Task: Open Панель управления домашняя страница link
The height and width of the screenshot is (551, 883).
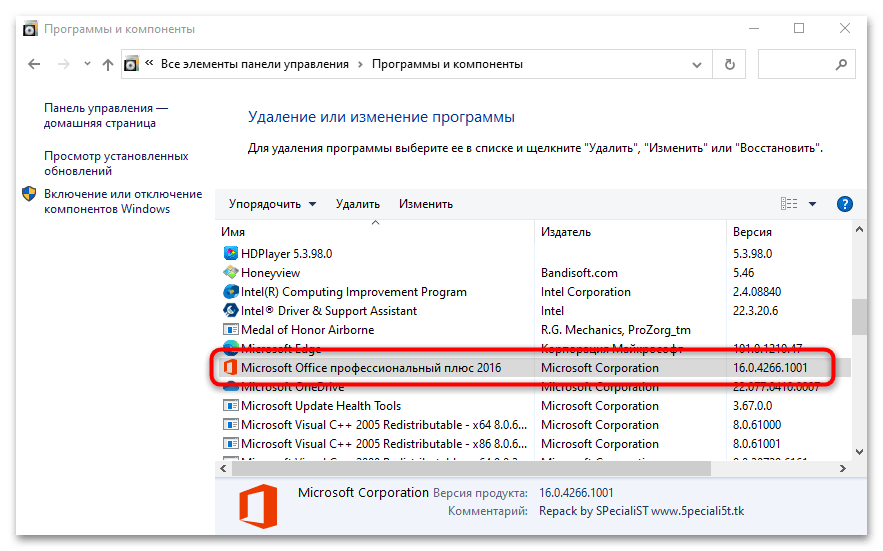Action: [105, 115]
